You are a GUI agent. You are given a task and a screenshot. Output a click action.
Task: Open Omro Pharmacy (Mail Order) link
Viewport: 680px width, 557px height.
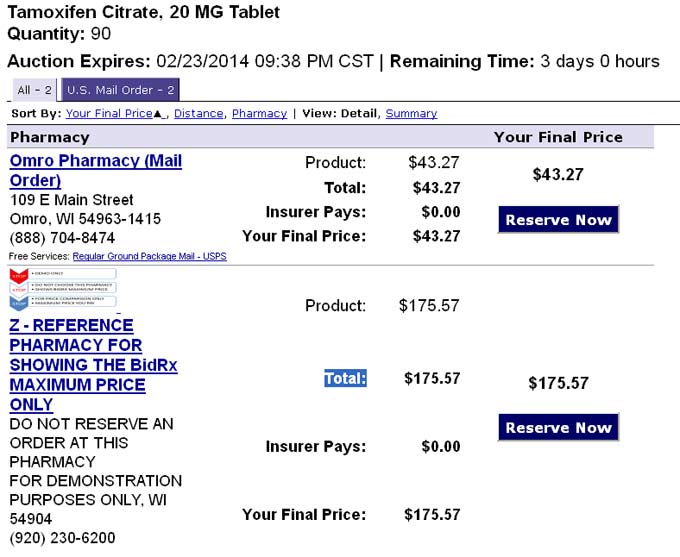click(x=95, y=170)
